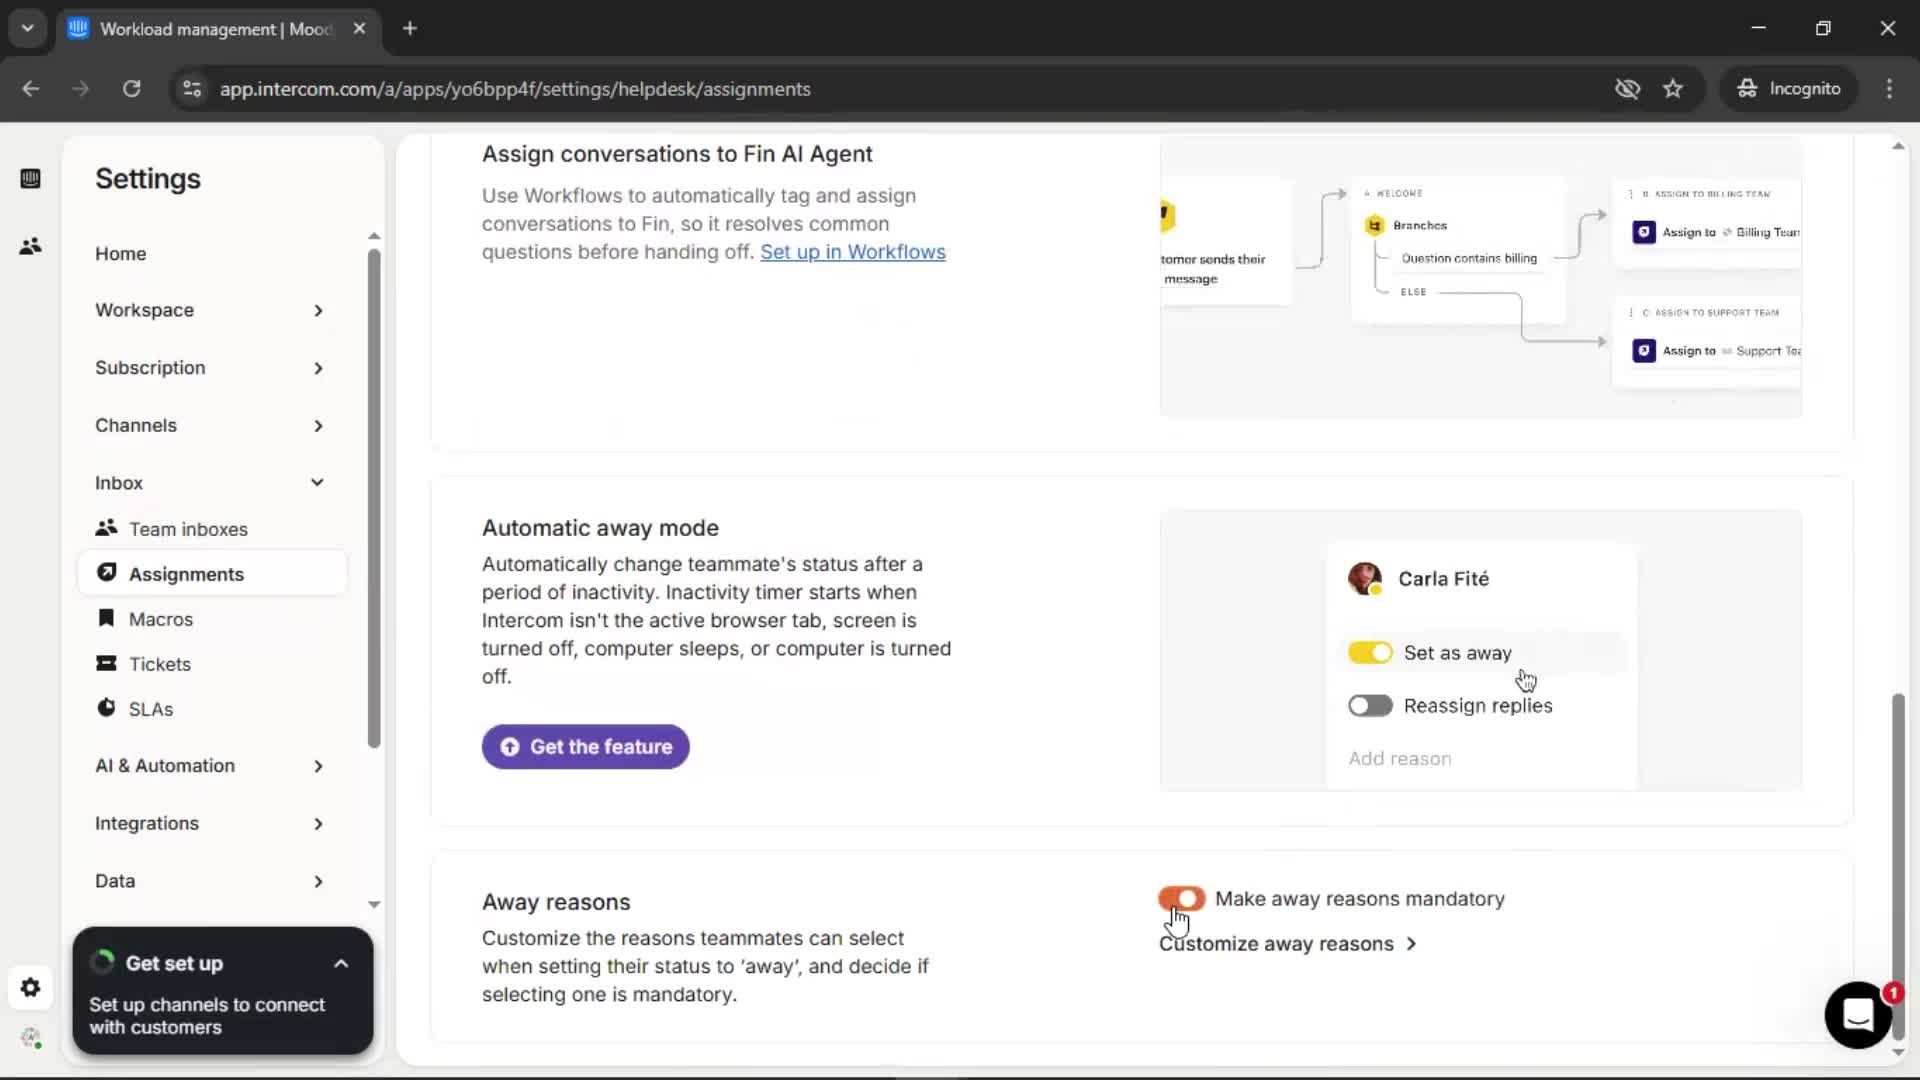Click the sidebar scrollbar thumb
1920x1080 pixels.
pyautogui.click(x=374, y=497)
